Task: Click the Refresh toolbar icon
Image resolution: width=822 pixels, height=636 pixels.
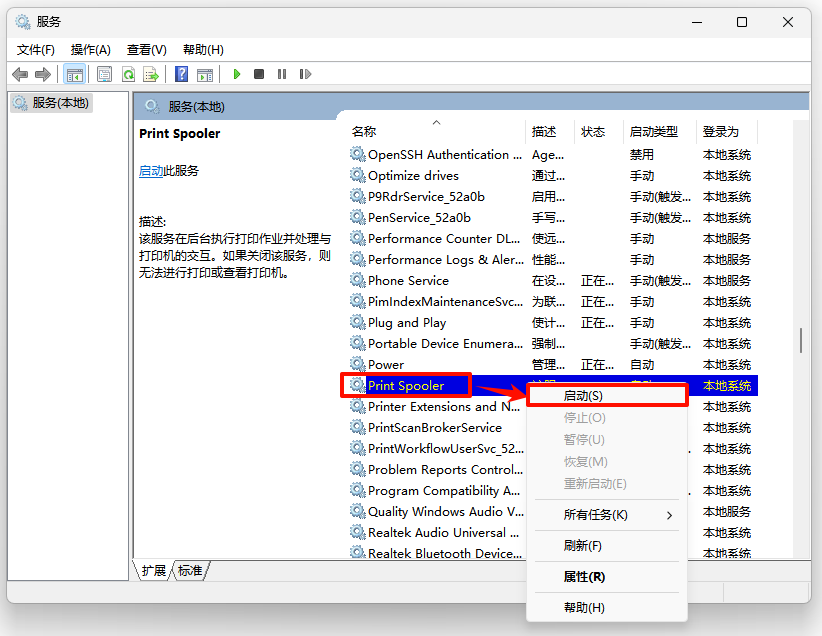Action: point(128,74)
